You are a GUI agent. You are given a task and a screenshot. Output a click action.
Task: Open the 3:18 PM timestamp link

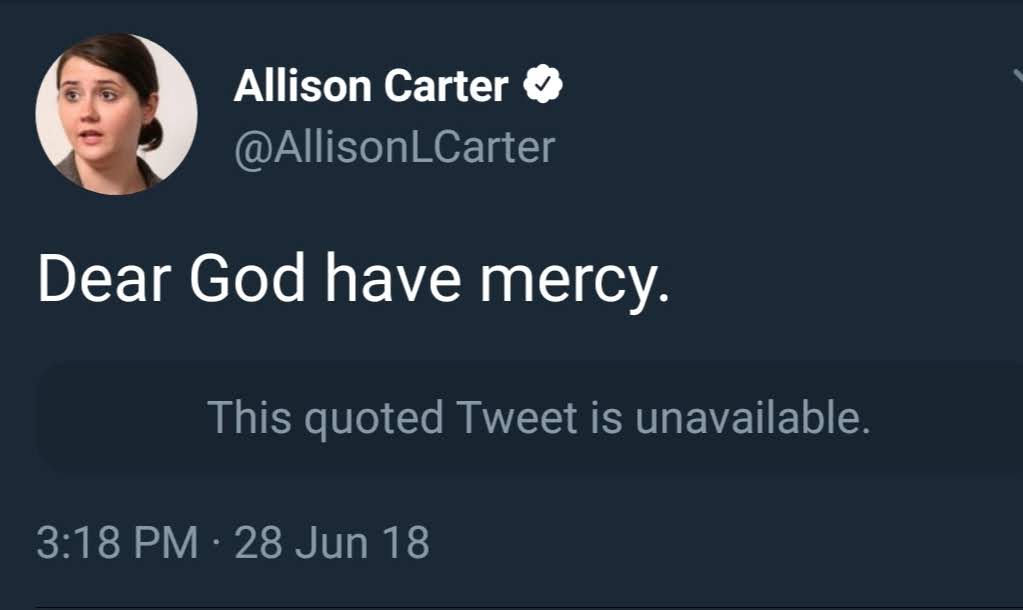tap(118, 543)
